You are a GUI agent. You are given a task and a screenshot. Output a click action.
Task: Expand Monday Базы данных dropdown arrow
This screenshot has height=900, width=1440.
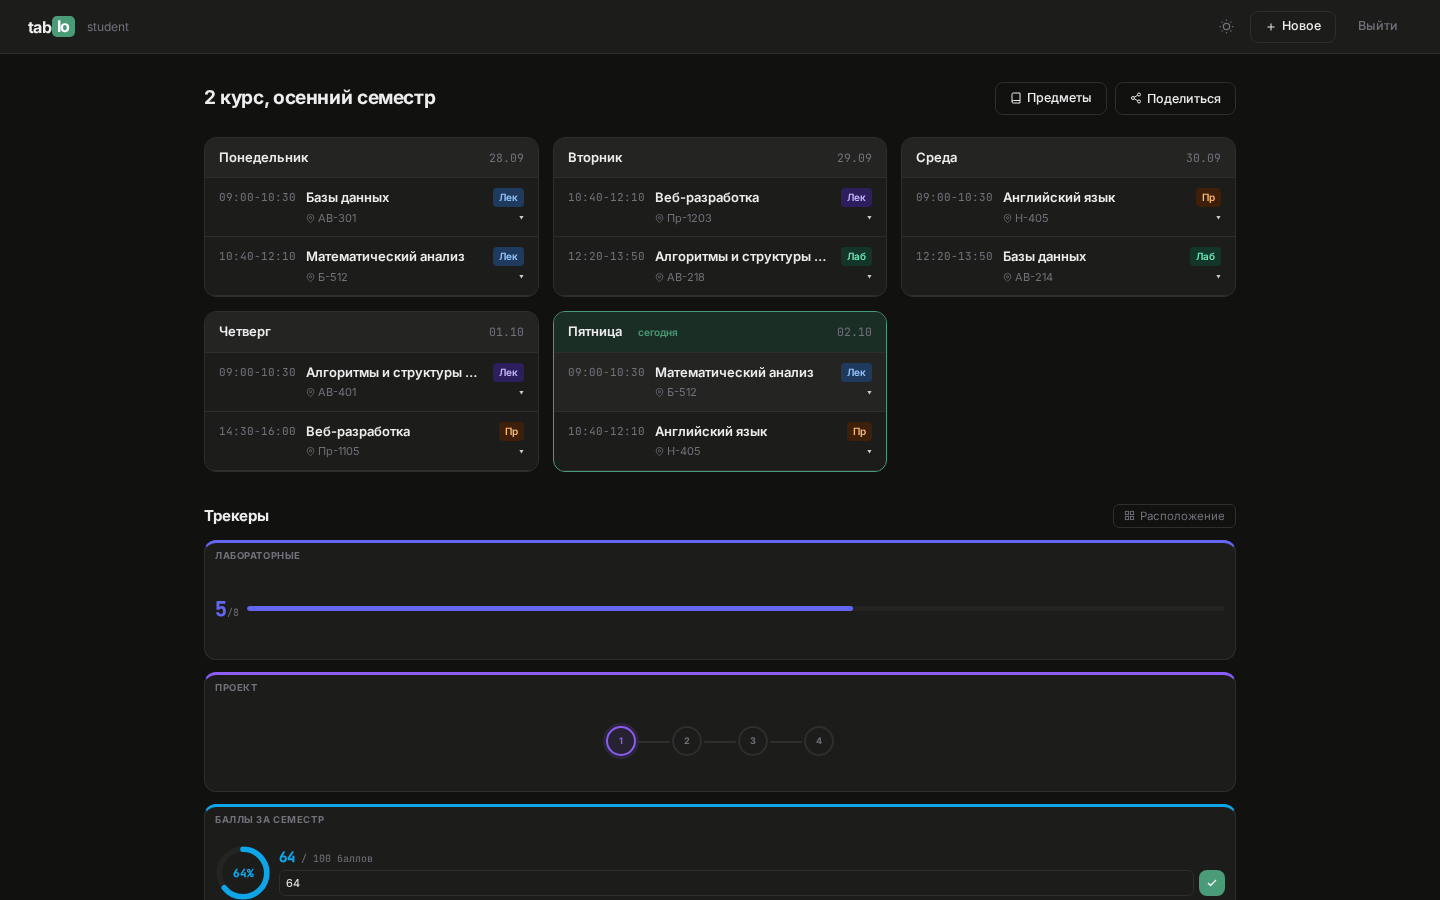[x=521, y=218]
